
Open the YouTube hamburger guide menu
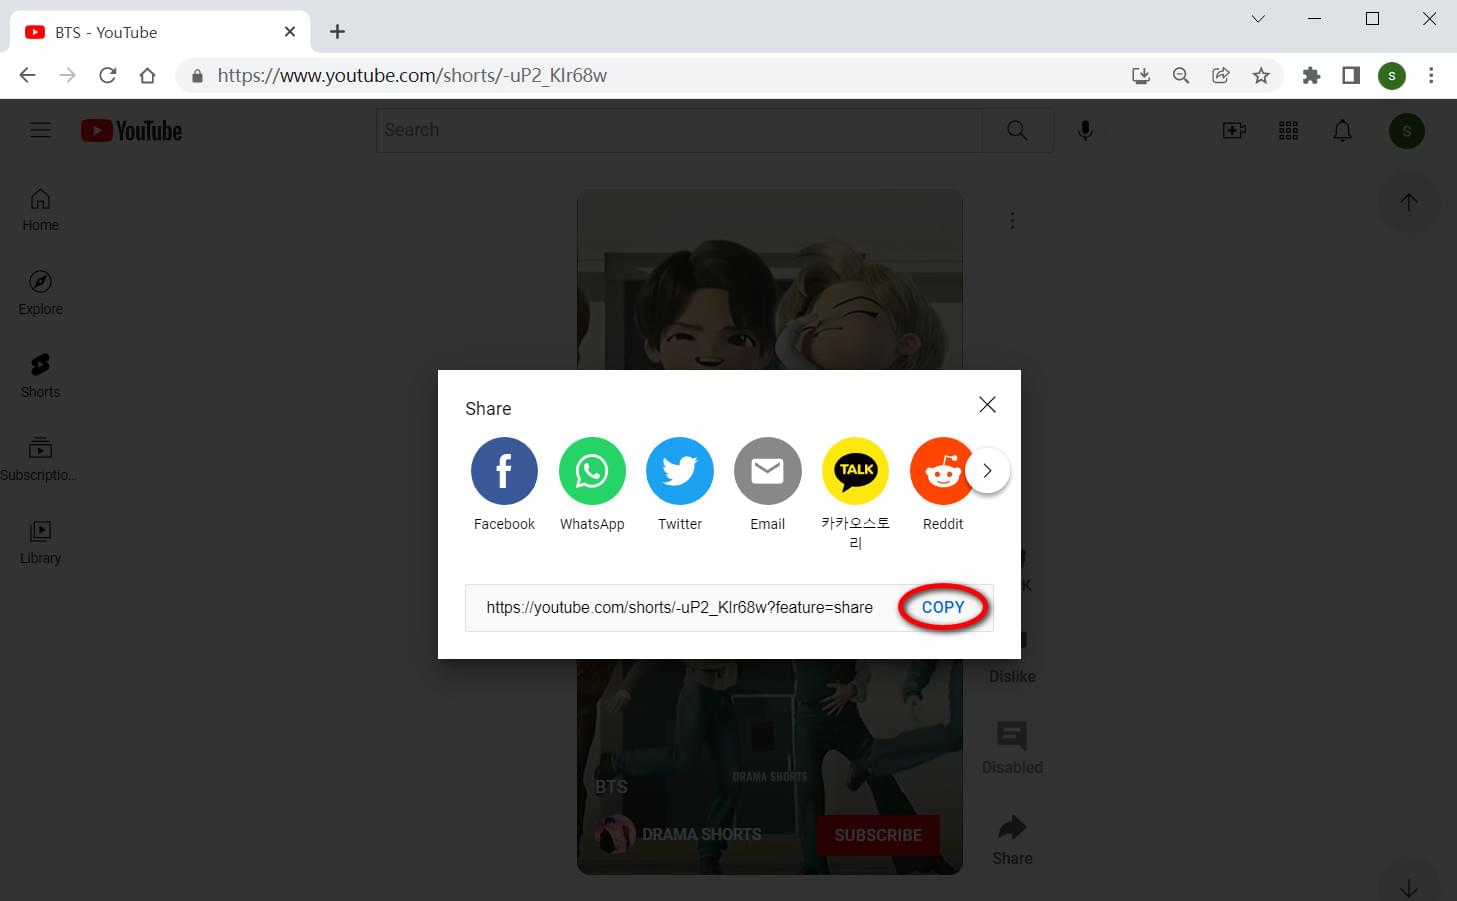click(40, 130)
